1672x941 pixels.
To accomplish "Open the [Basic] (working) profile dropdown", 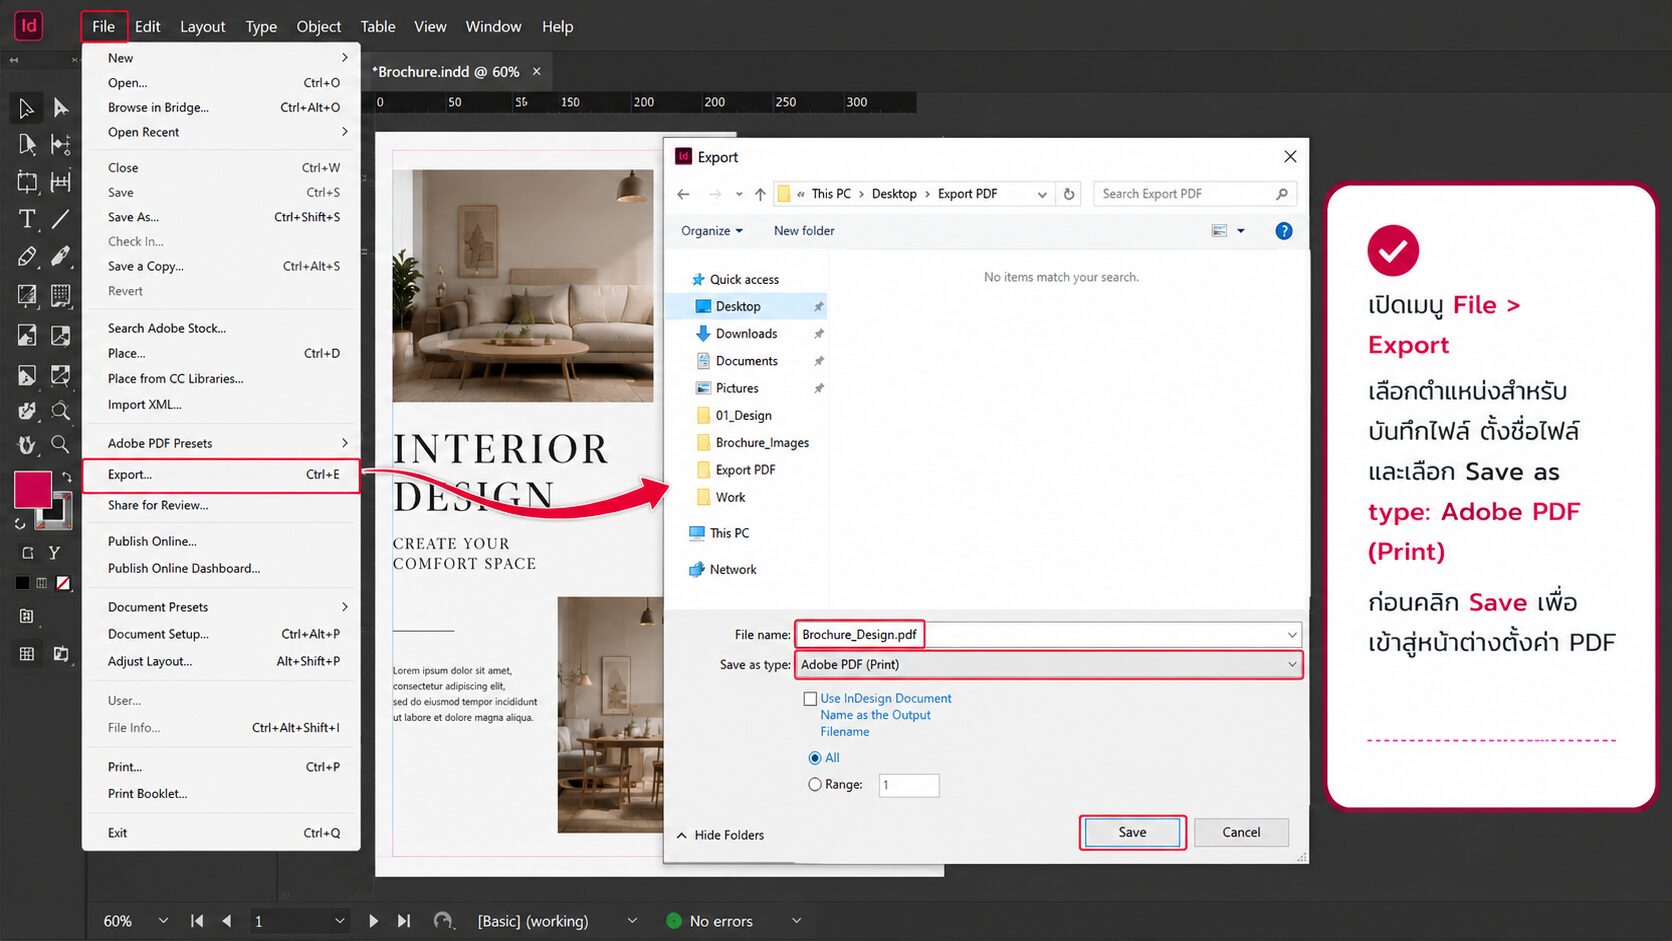I will point(632,921).
